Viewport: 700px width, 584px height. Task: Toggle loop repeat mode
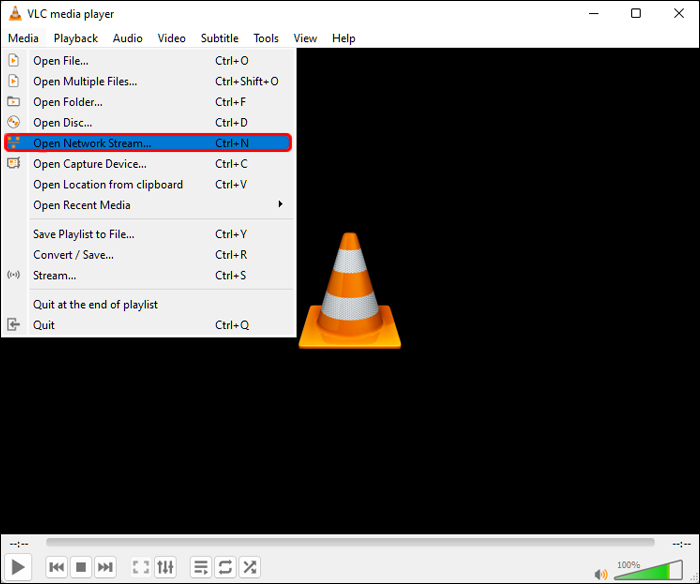[225, 567]
